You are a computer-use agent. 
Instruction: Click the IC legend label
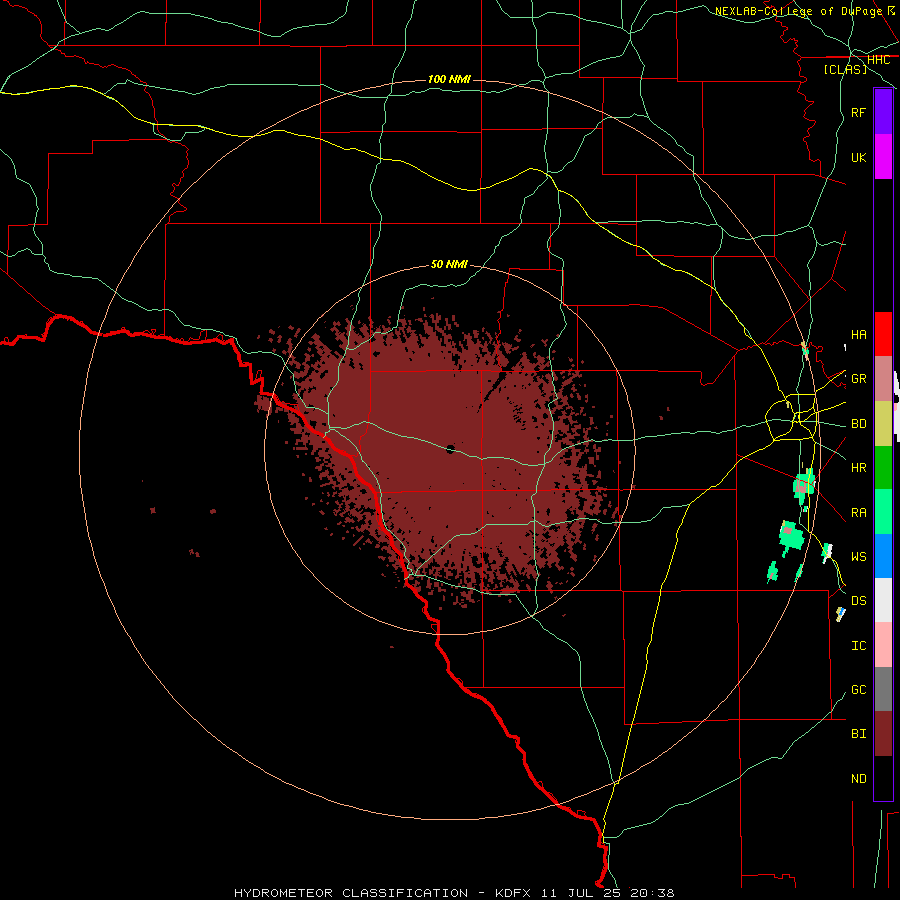coord(858,645)
